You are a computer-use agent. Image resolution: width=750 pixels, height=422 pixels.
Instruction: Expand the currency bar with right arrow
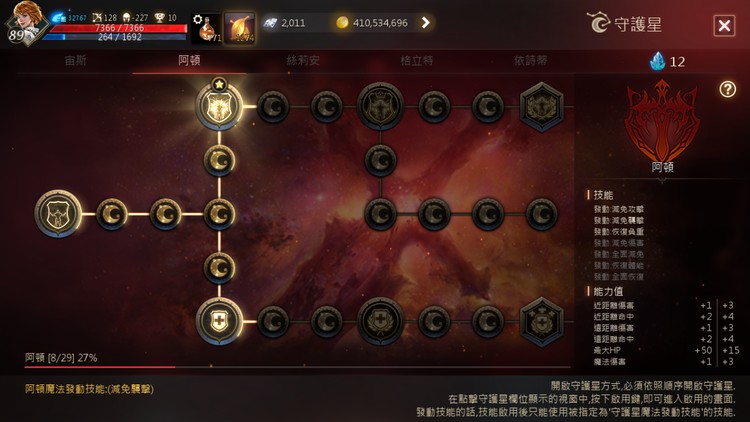click(x=425, y=22)
